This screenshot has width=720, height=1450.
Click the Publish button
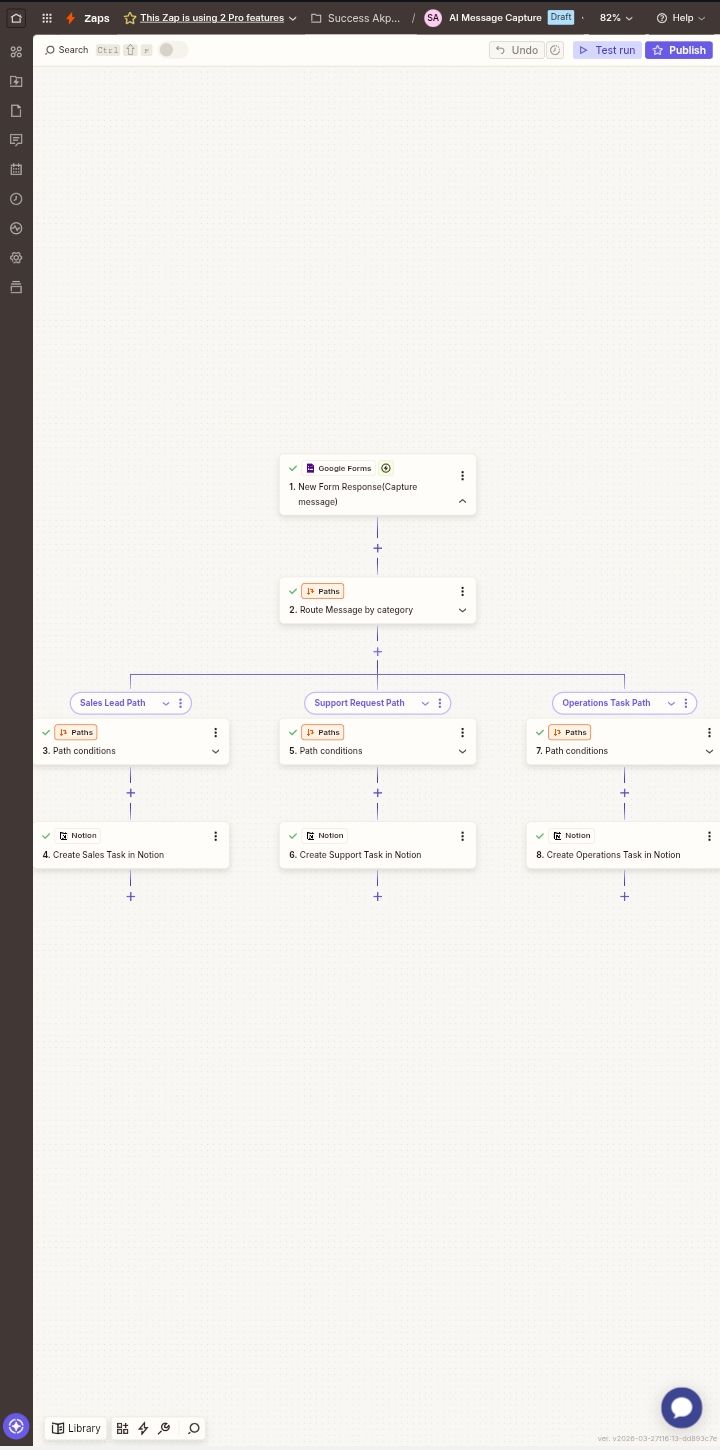678,50
